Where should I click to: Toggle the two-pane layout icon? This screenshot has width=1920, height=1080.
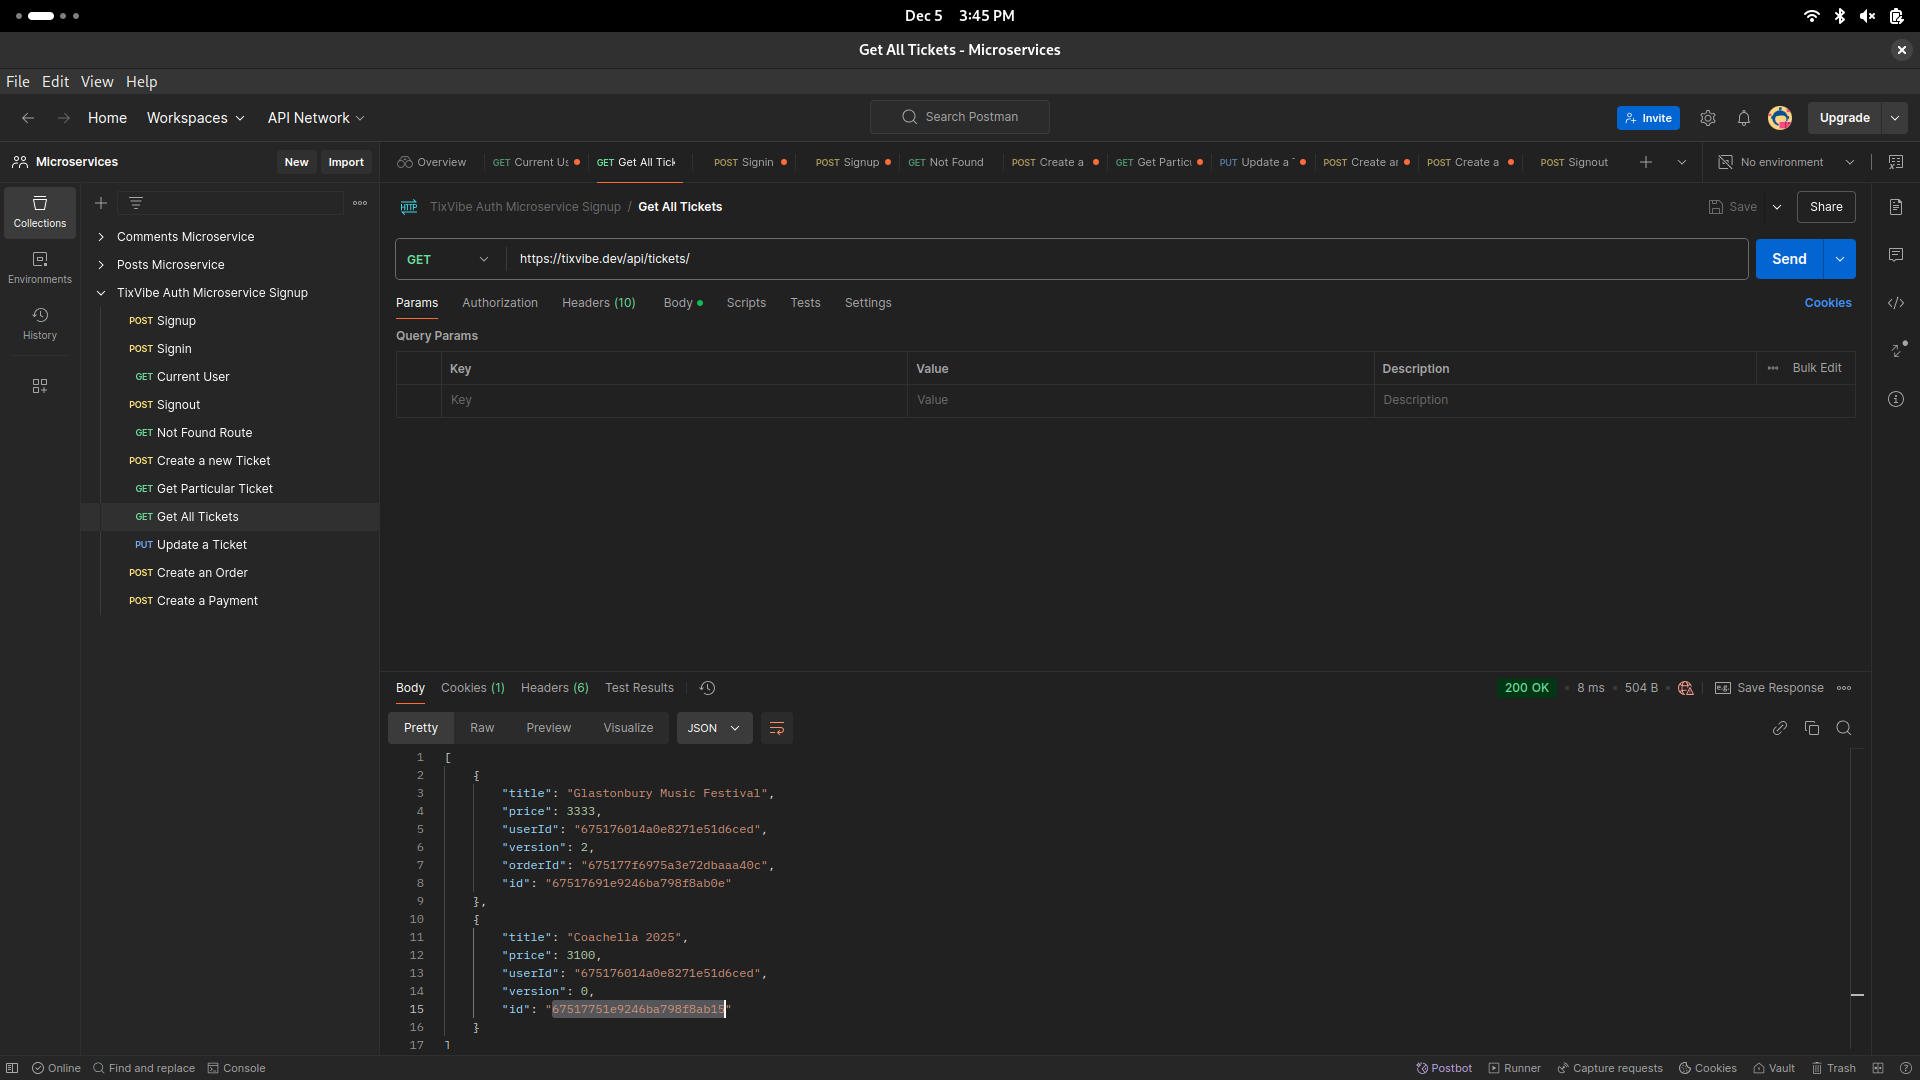pos(1878,1068)
